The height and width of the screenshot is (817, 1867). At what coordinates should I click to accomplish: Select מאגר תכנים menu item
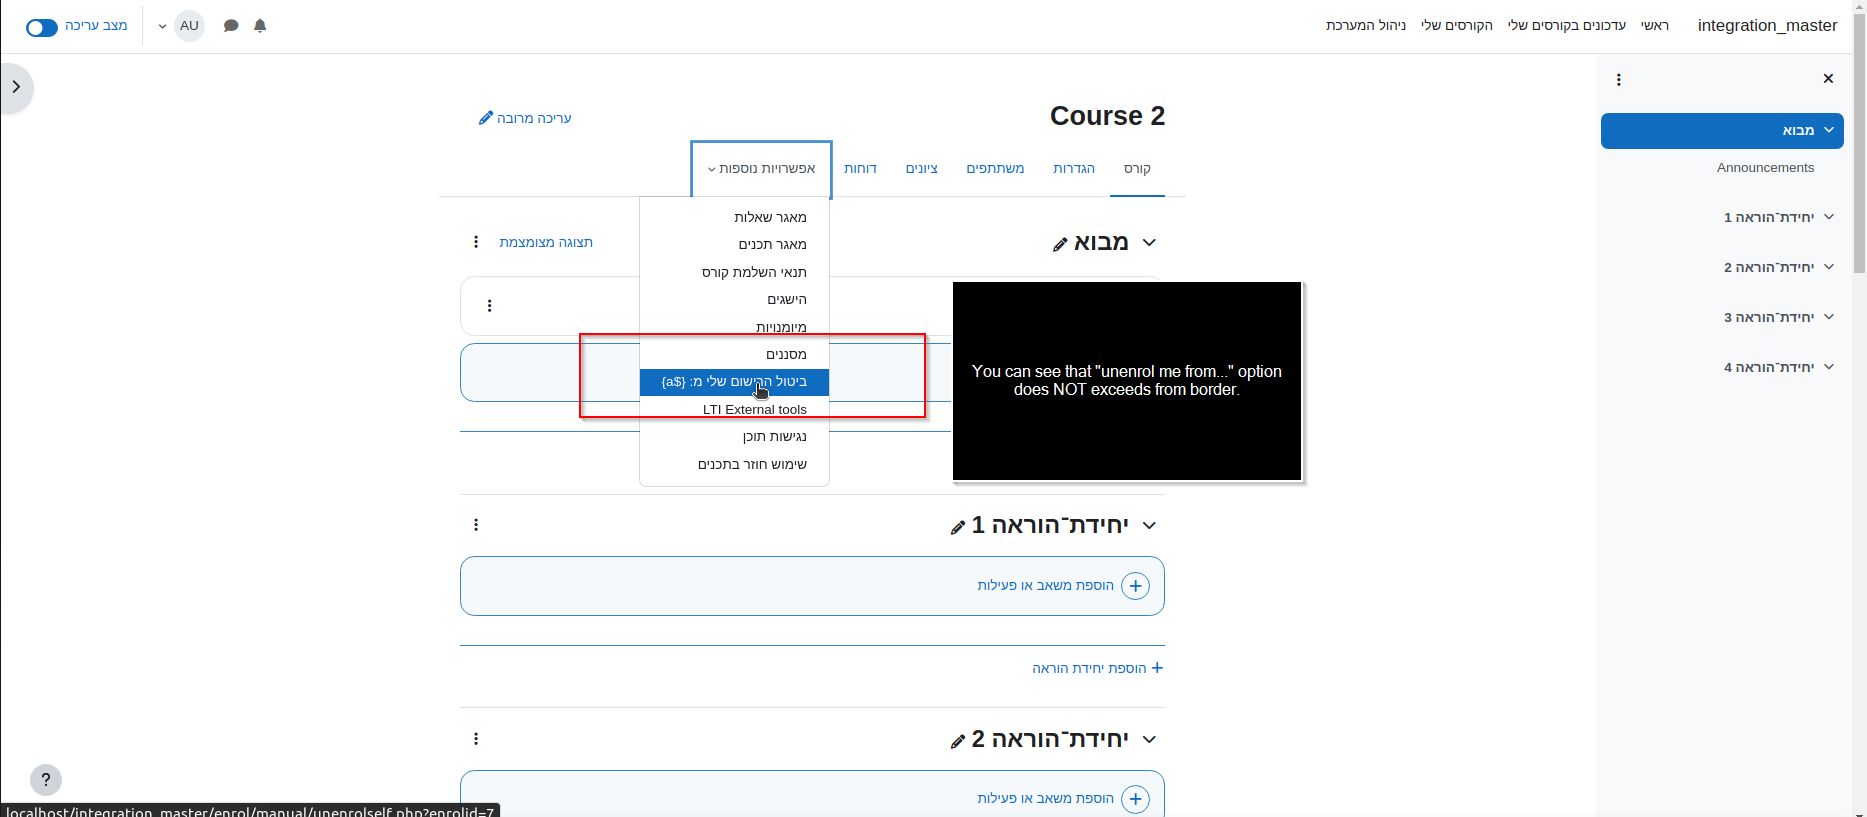[734, 244]
